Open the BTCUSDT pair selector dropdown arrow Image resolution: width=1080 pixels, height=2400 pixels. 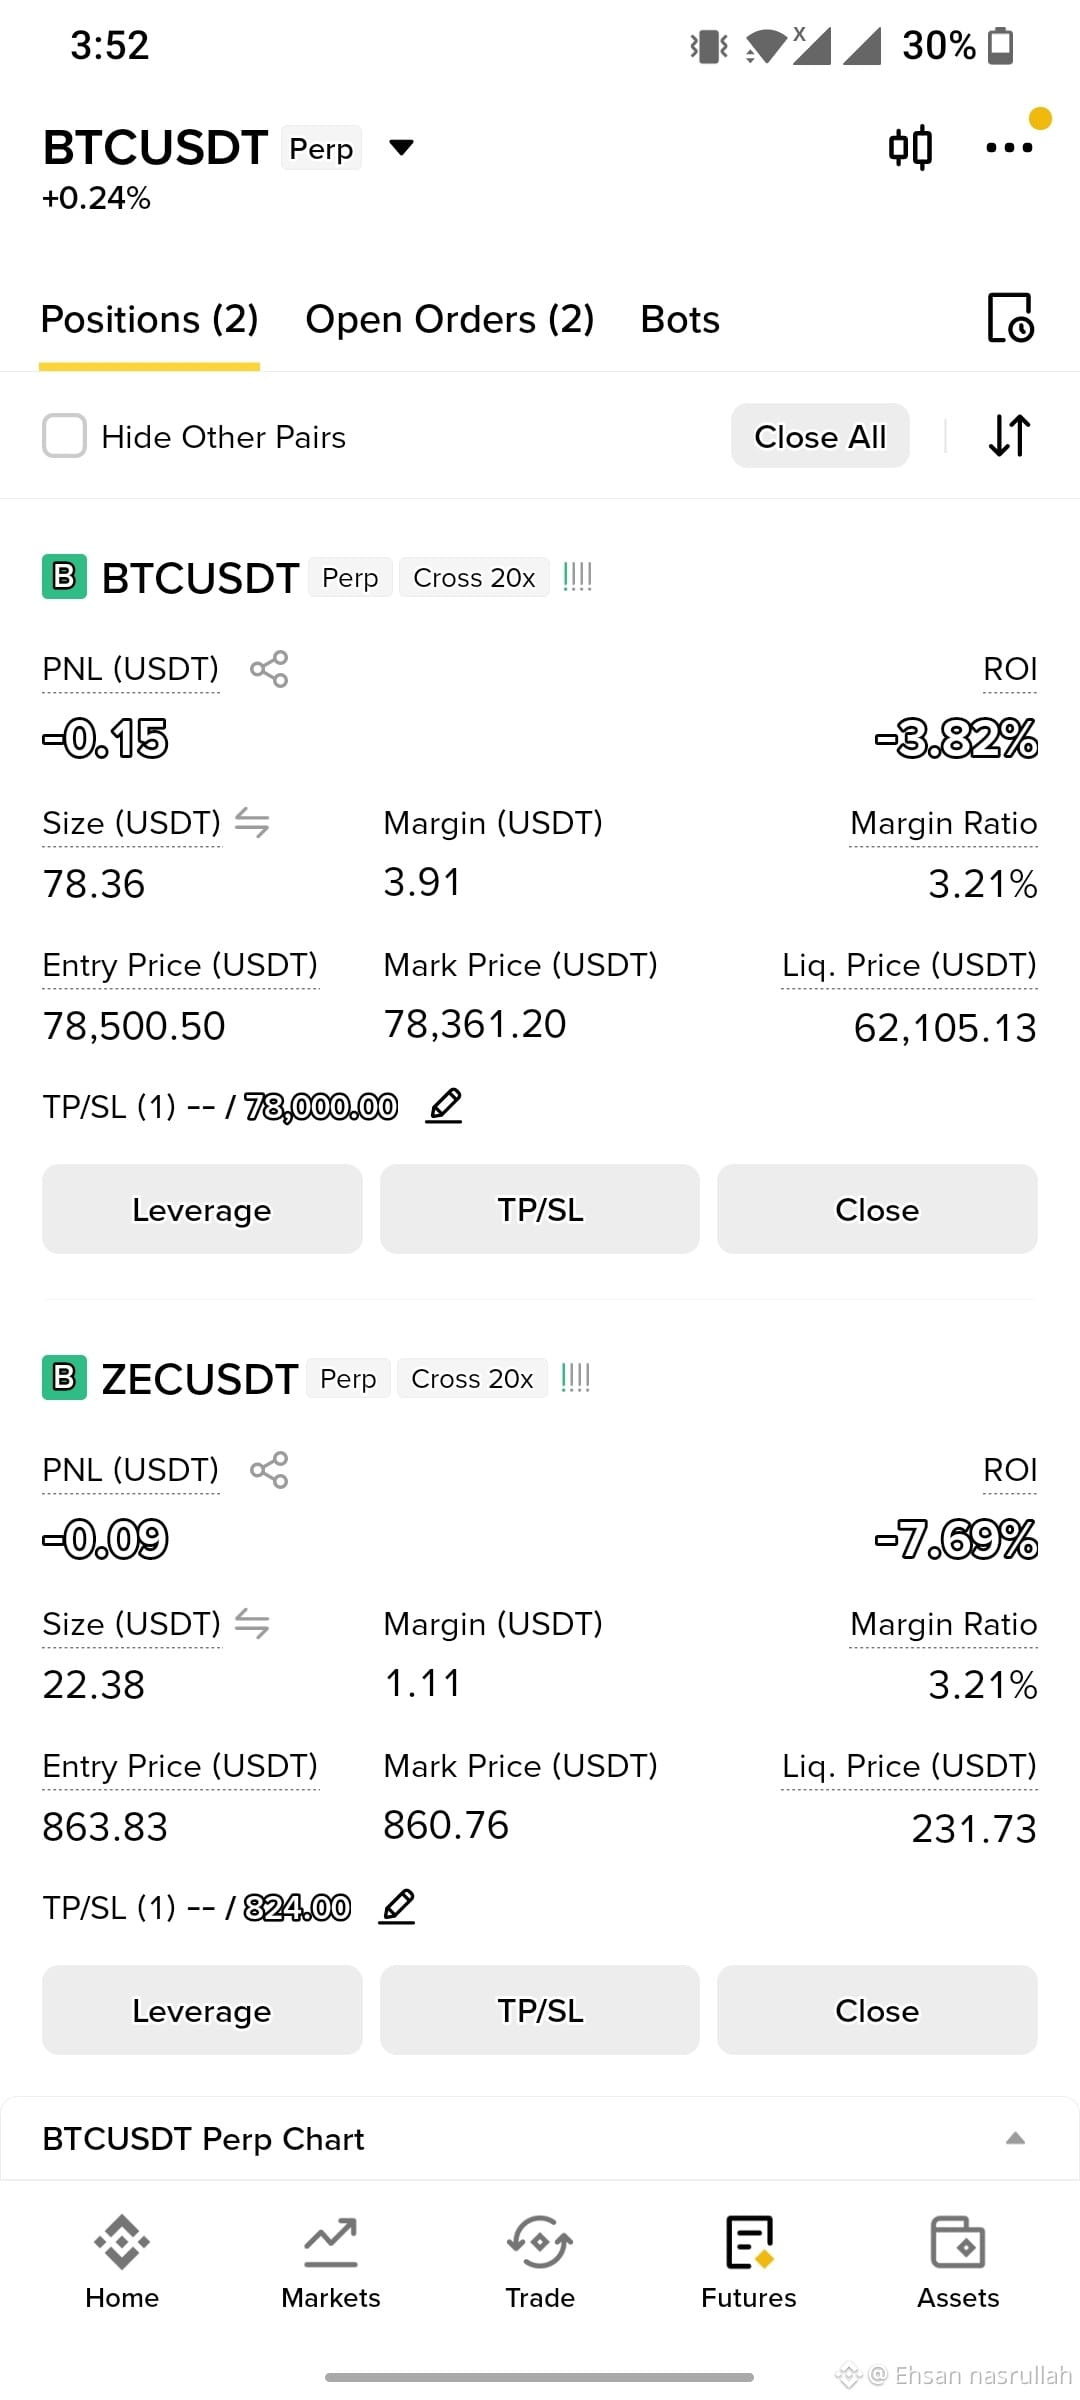[x=401, y=148]
